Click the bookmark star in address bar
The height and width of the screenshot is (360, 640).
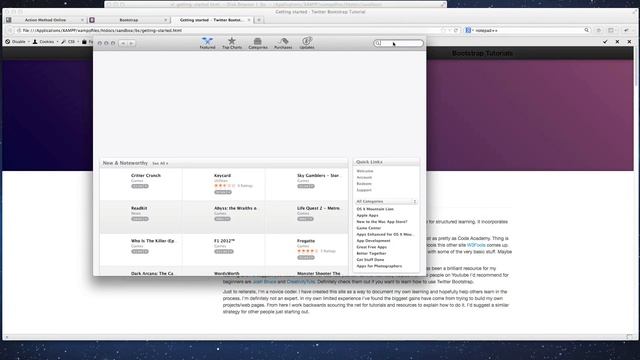tap(444, 30)
